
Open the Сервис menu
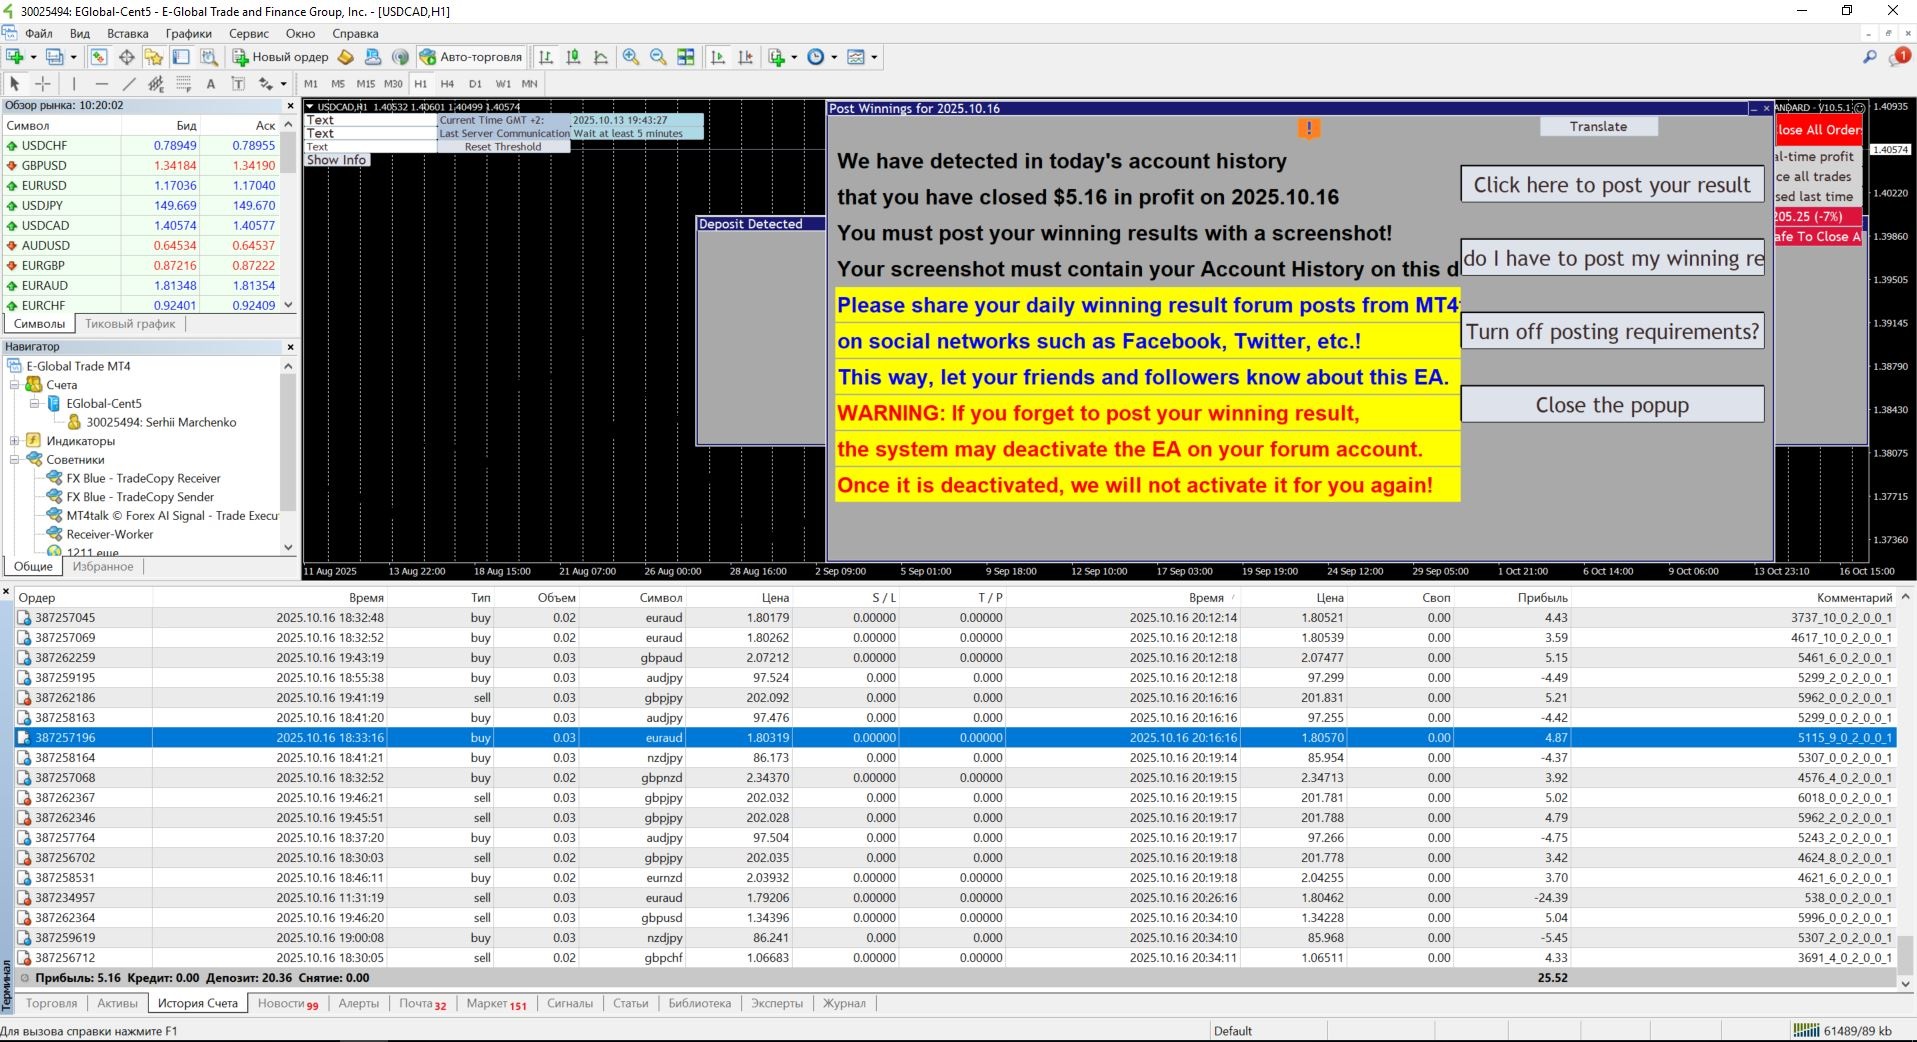pyautogui.click(x=249, y=33)
